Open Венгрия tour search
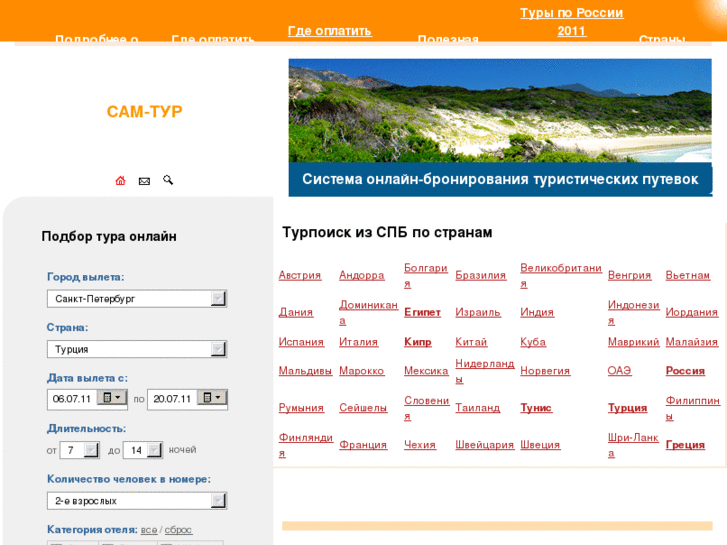This screenshot has height=545, width=727. tap(630, 275)
